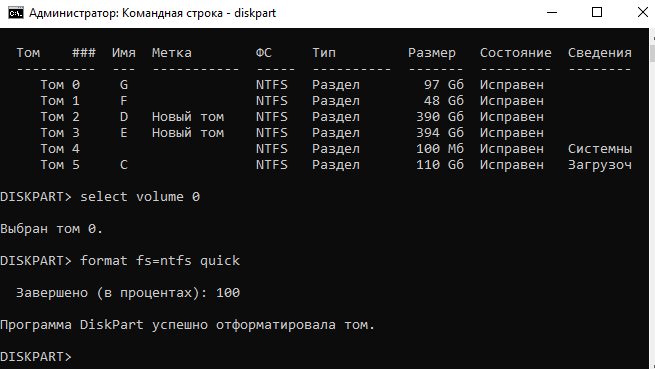Click the 'Состояние' column header
Image resolution: width=655 pixels, height=369 pixels.
[x=515, y=53]
